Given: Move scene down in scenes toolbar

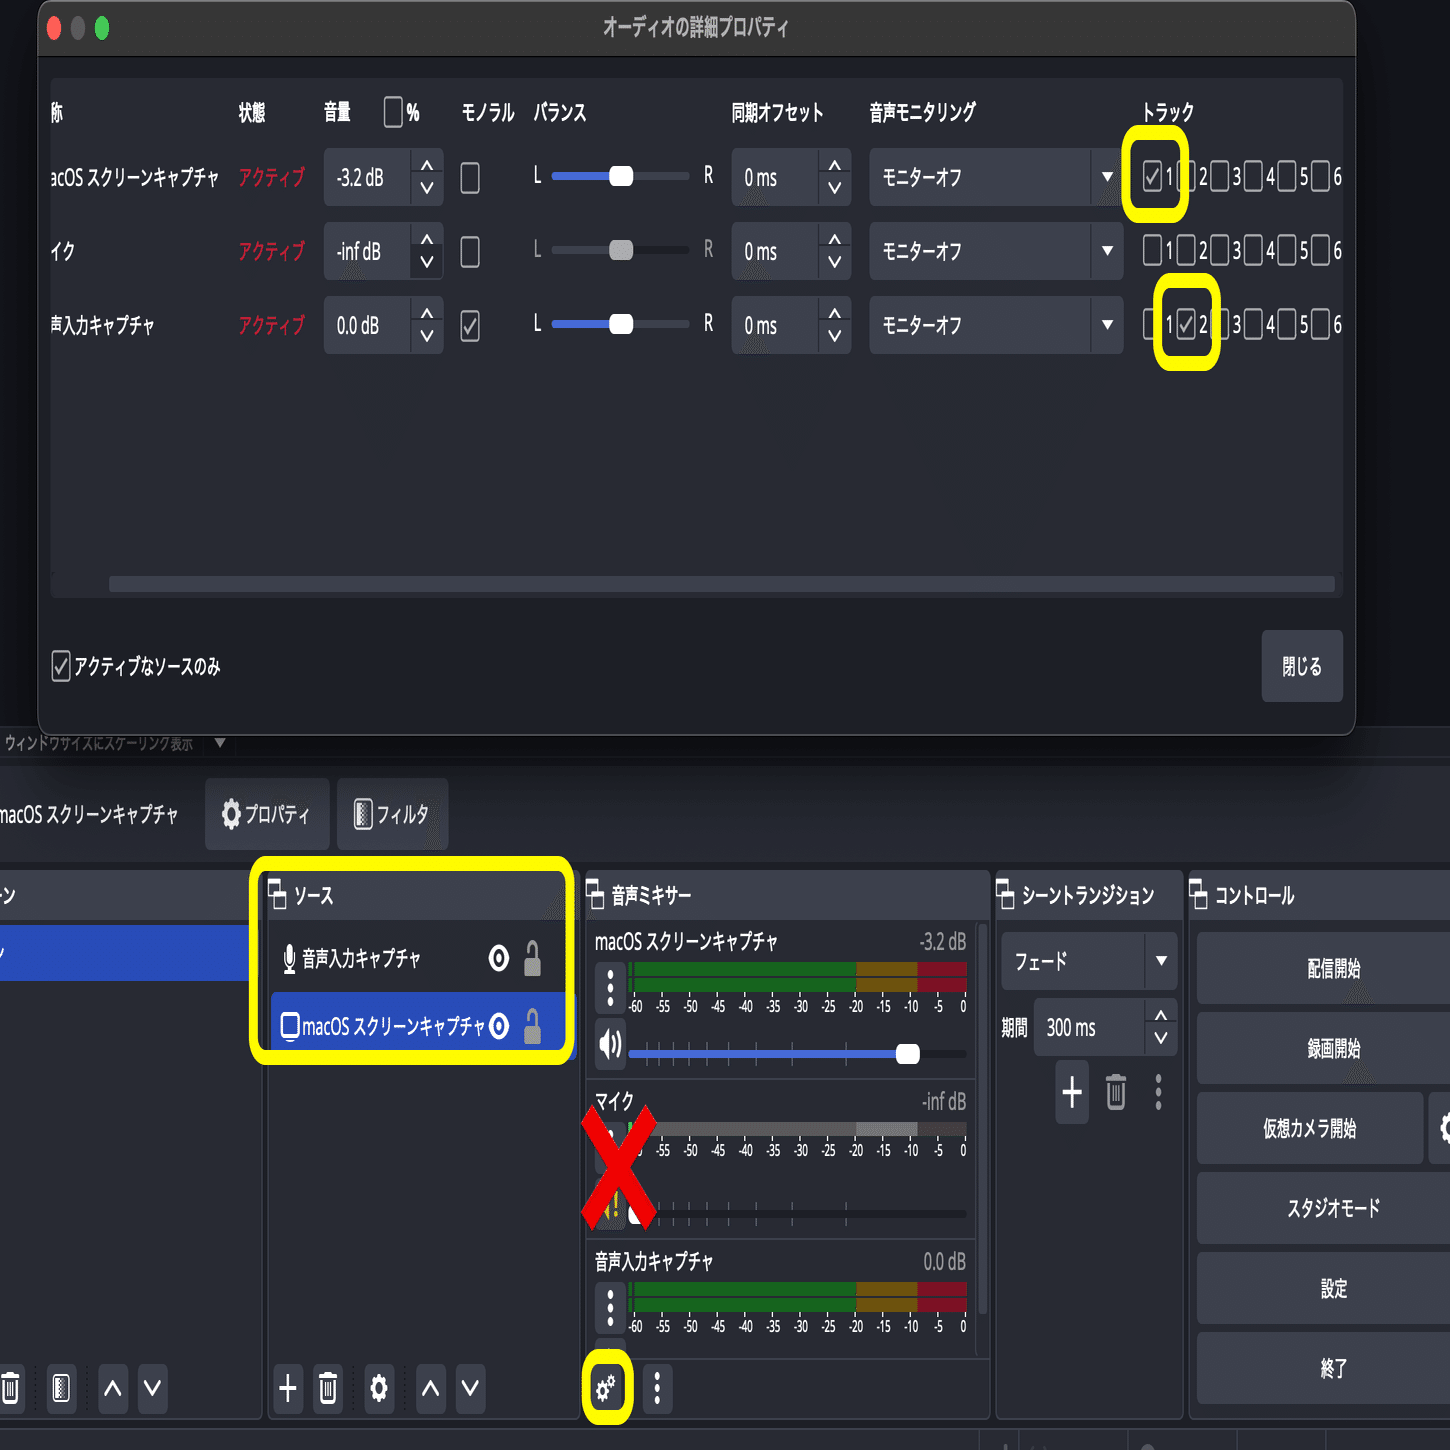Looking at the screenshot, I should click(x=152, y=1388).
